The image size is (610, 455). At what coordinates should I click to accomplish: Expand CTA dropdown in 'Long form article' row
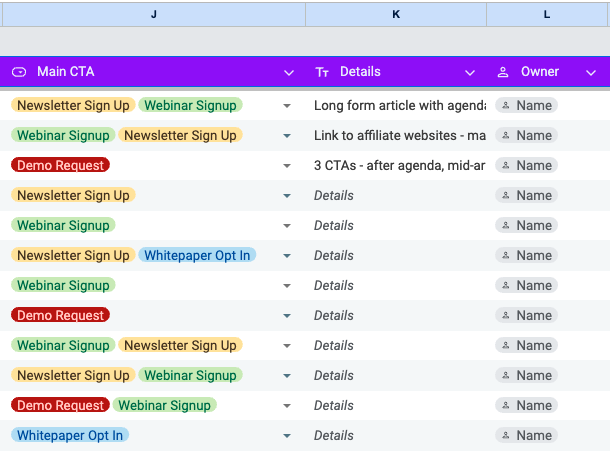coord(287,106)
